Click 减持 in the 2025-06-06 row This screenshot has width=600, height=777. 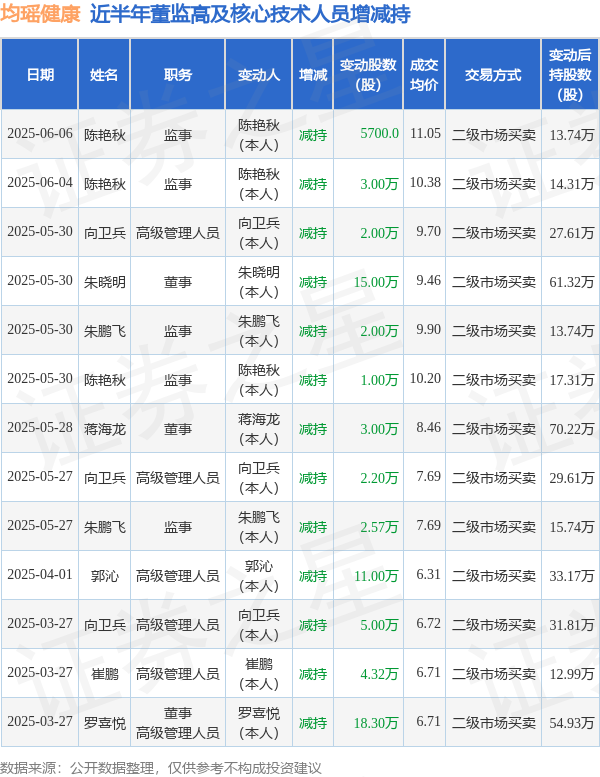[313, 135]
